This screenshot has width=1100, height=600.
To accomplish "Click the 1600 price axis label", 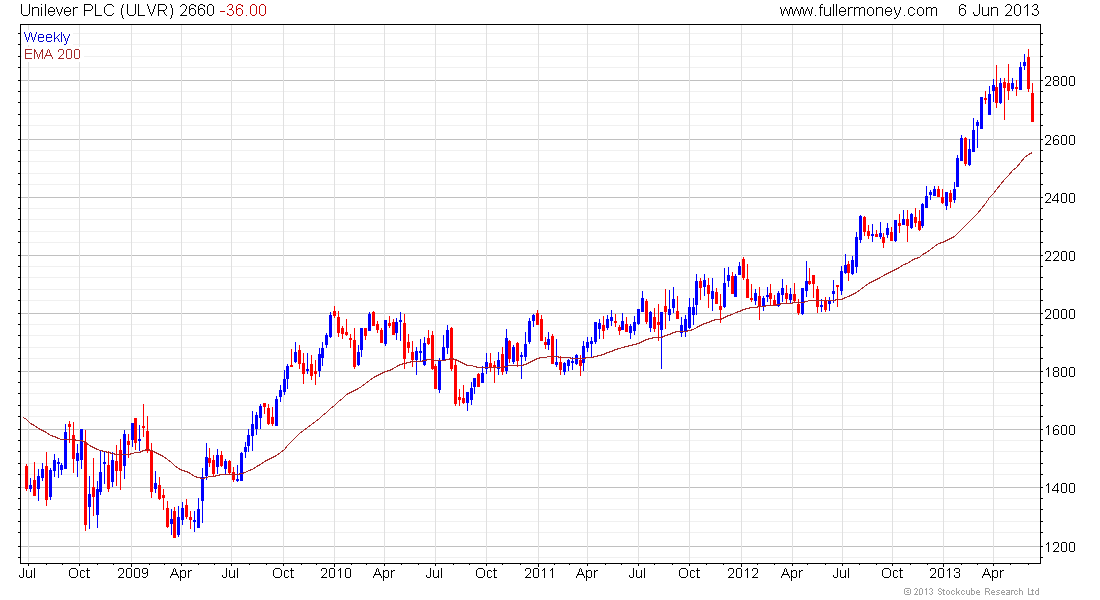I will coord(1060,430).
